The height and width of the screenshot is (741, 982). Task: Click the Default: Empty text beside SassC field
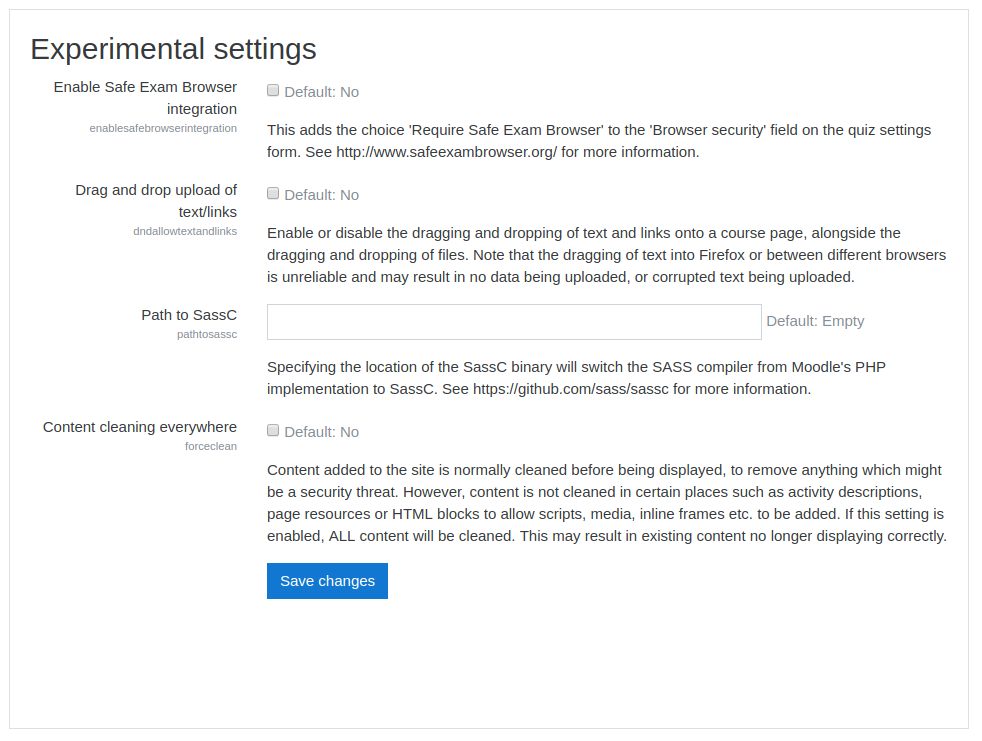(x=815, y=321)
